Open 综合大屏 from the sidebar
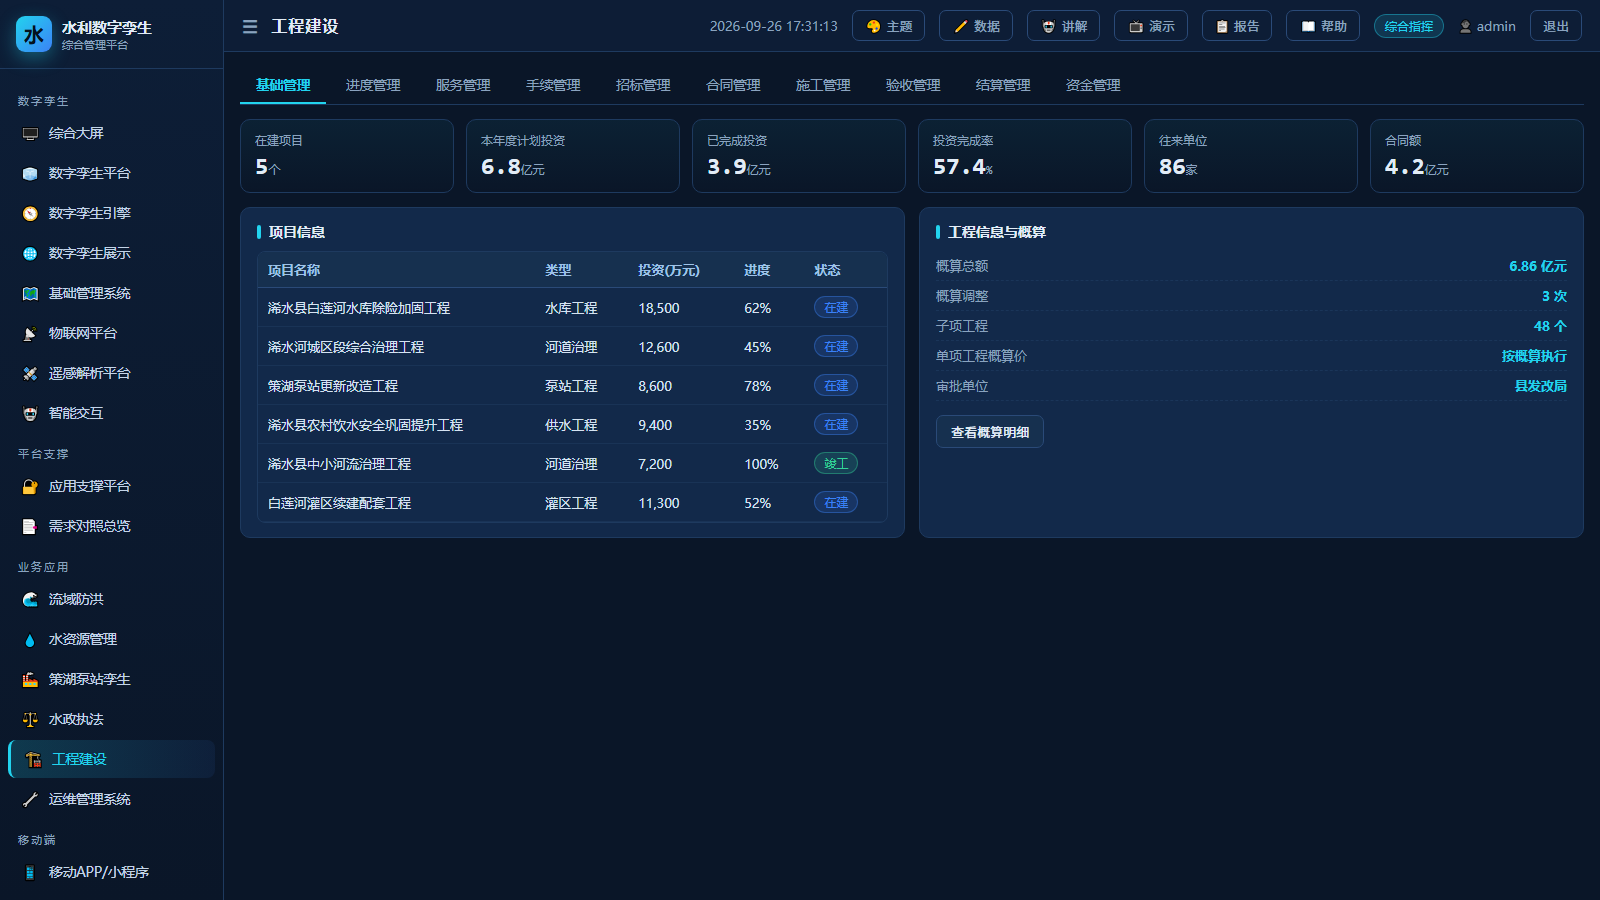1600x900 pixels. coord(111,133)
